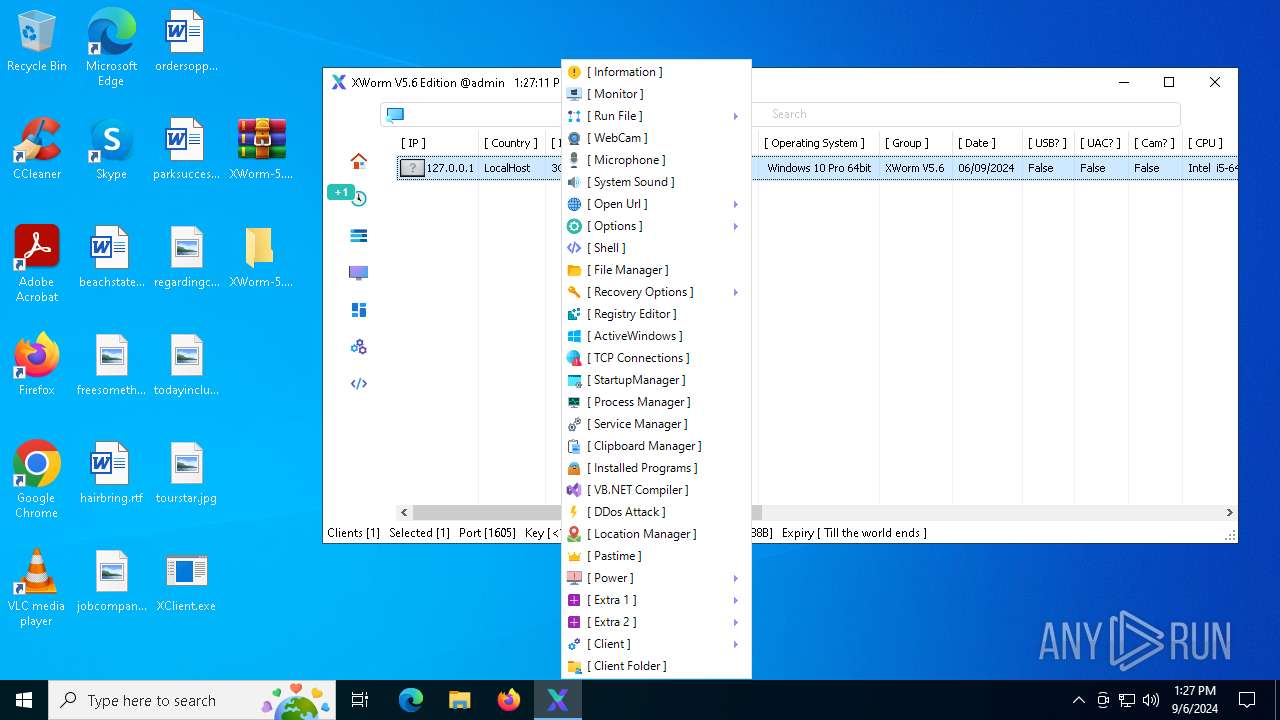
Task: Open the clock history icon in sidebar
Action: pos(358,198)
